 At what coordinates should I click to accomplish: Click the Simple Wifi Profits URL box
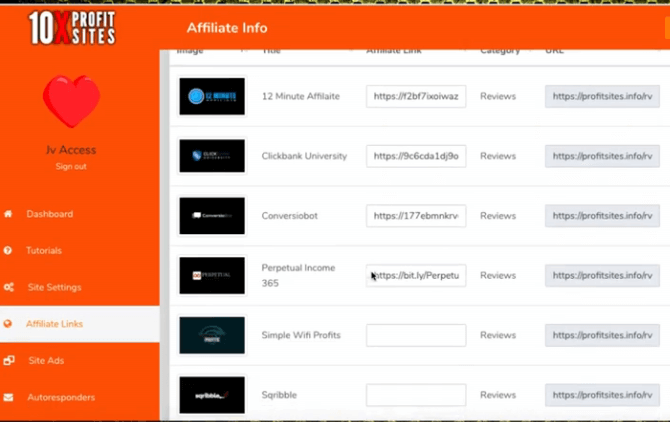coord(602,335)
